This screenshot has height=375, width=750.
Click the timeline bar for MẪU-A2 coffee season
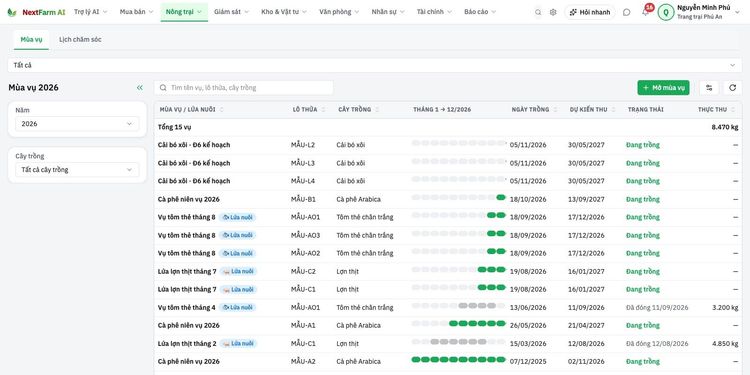click(458, 360)
